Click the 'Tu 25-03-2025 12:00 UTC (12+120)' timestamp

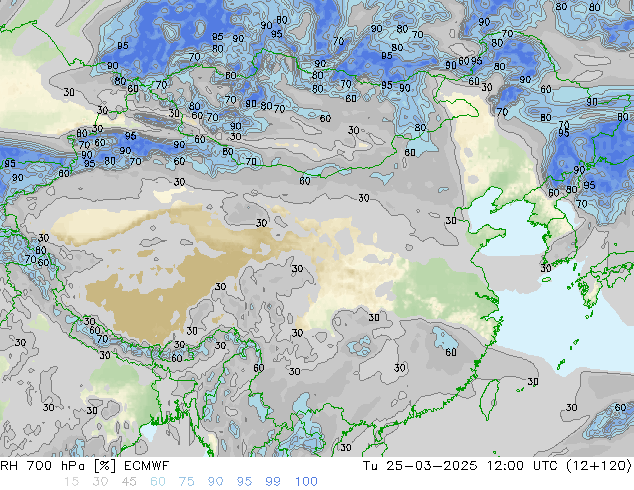497,466
